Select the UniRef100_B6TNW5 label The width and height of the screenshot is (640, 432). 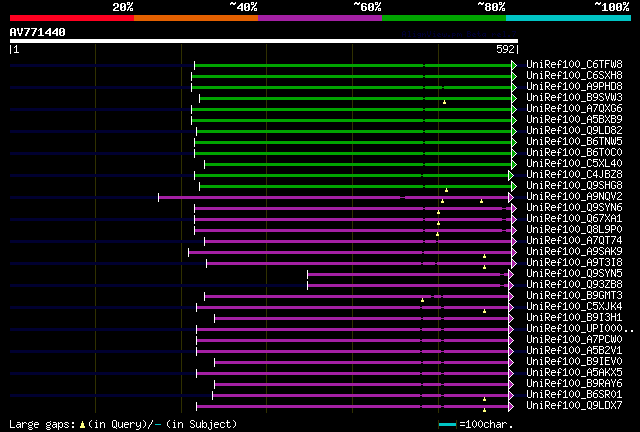pos(574,142)
